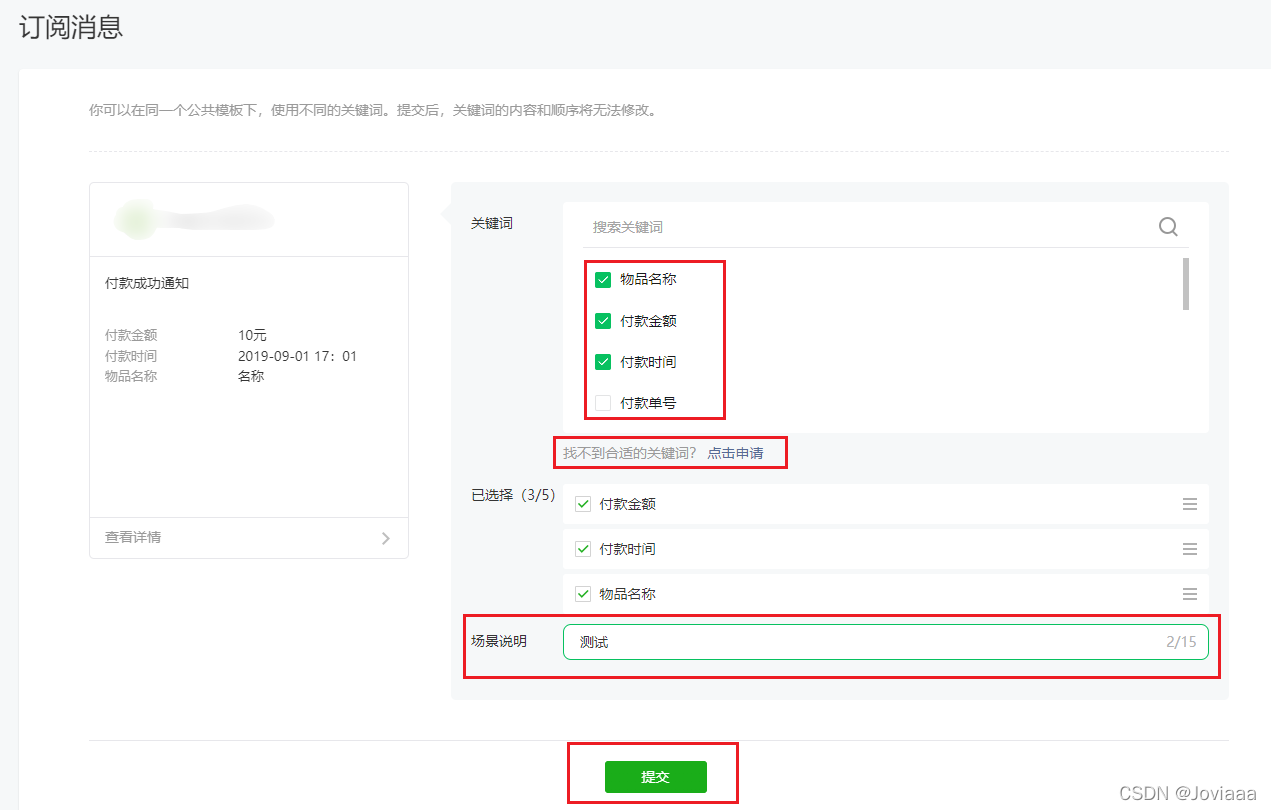Screen dimensions: 1271x810
Task: Uncheck 物品名称 under 已选择
Action: click(x=582, y=593)
